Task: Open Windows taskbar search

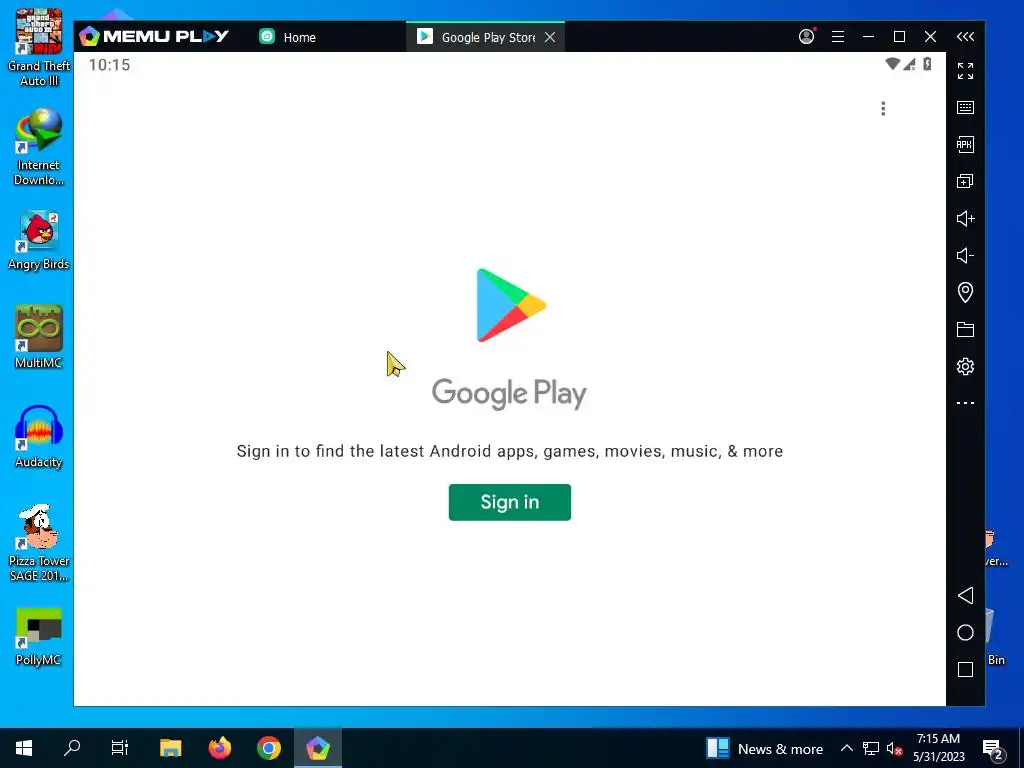Action: click(72, 748)
